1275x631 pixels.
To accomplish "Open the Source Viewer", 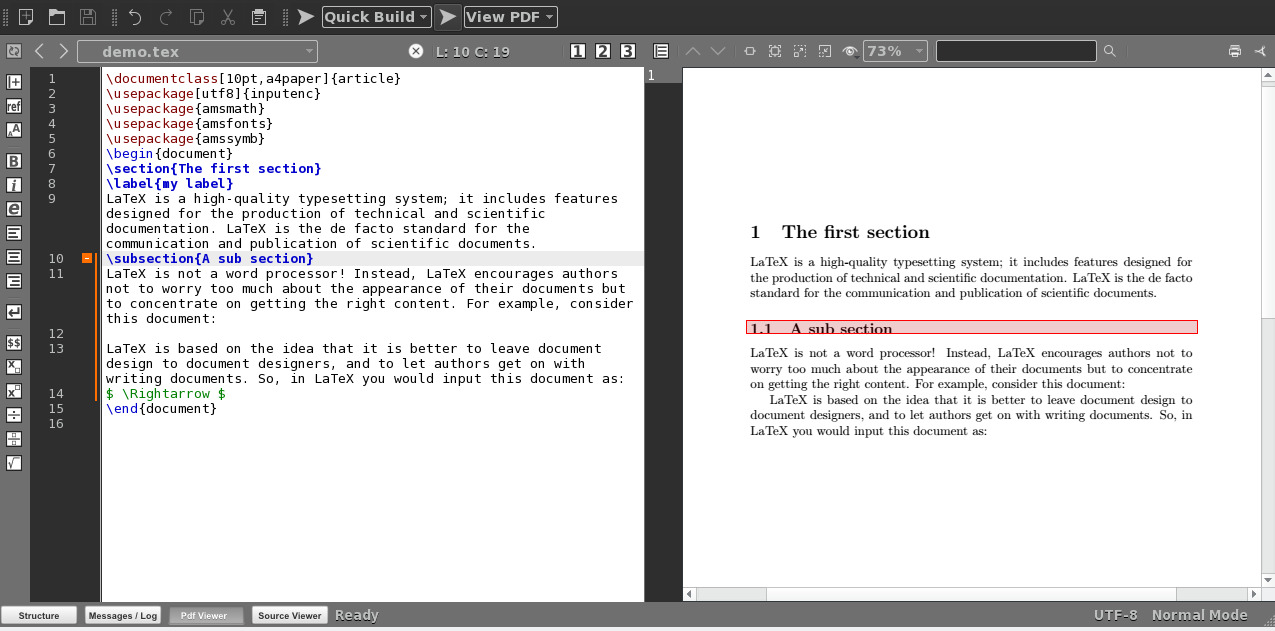I will (289, 615).
